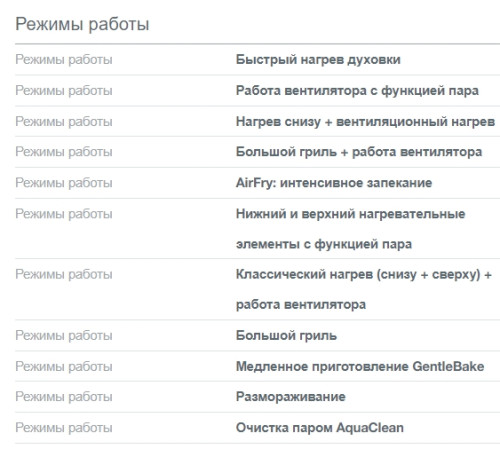Select 'Нагрев снизу + вентиляционный нагрев' entry
The width and height of the screenshot is (500, 457).
click(x=365, y=122)
